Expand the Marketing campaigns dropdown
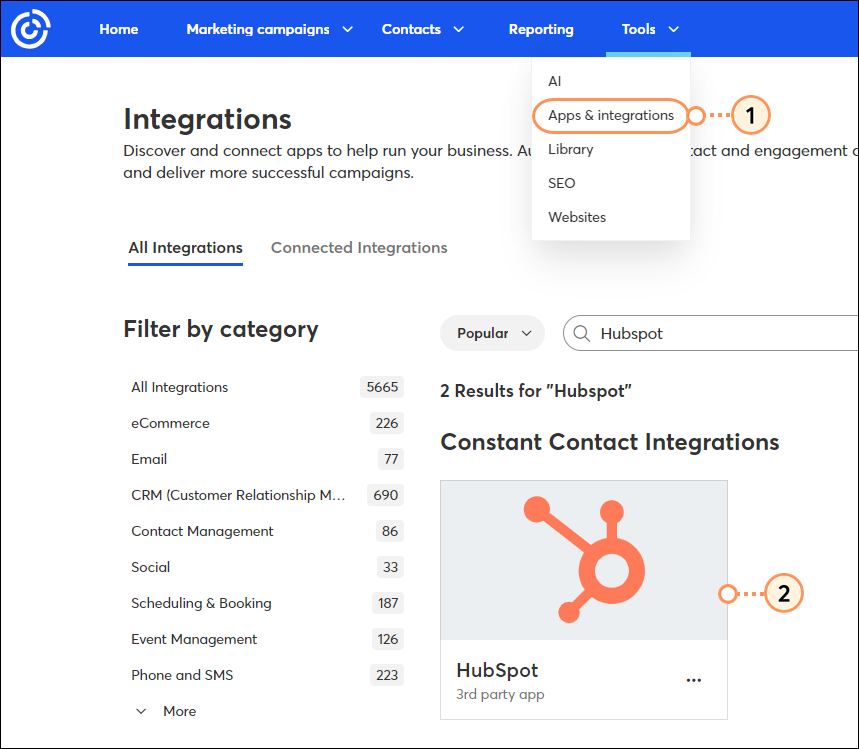The height and width of the screenshot is (749, 859). click(258, 29)
